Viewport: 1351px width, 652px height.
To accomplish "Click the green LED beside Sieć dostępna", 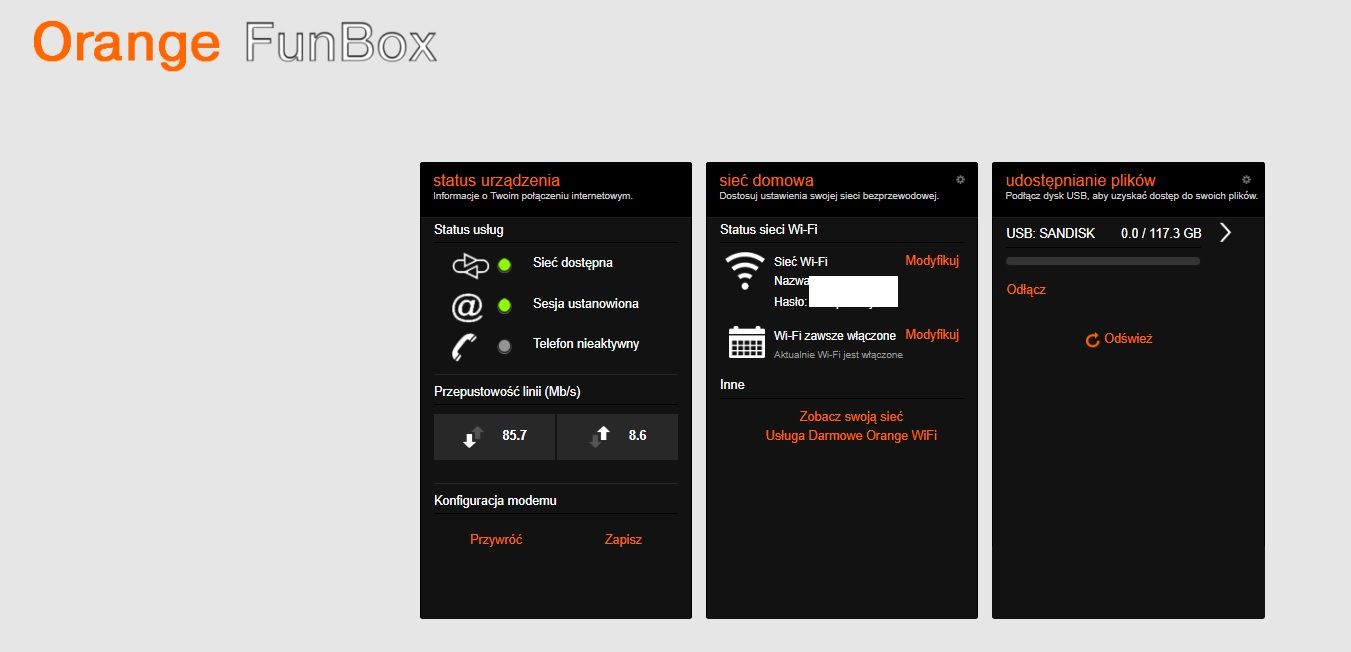I will pos(504,265).
